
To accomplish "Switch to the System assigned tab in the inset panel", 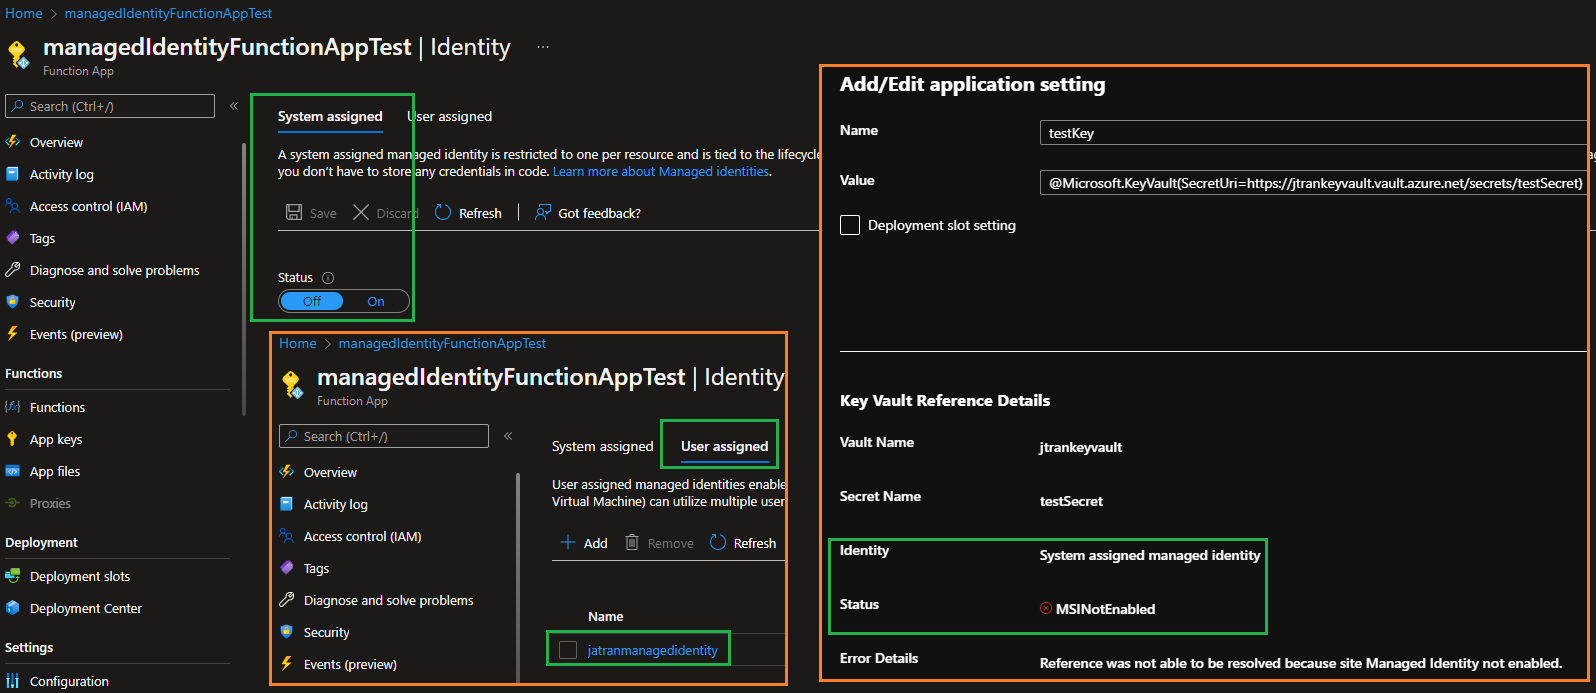I will point(602,447).
